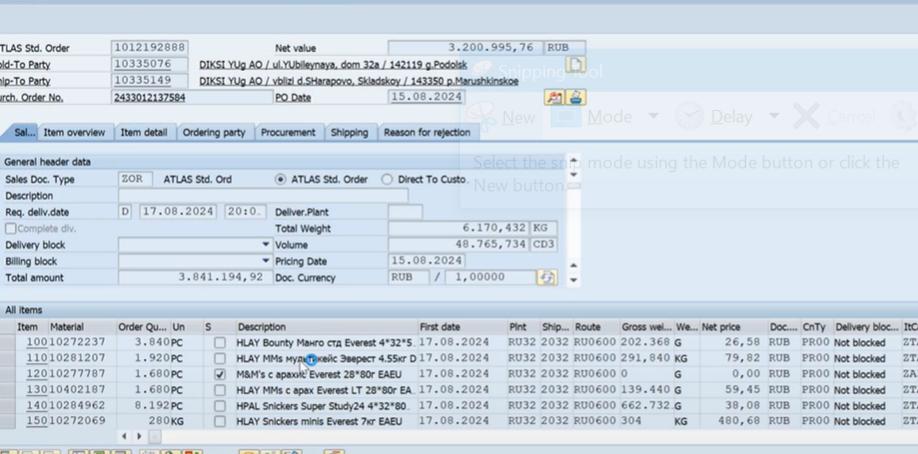Click the Delay clock icon in Snipping Tool overlay
The width and height of the screenshot is (918, 454).
pyautogui.click(x=689, y=117)
